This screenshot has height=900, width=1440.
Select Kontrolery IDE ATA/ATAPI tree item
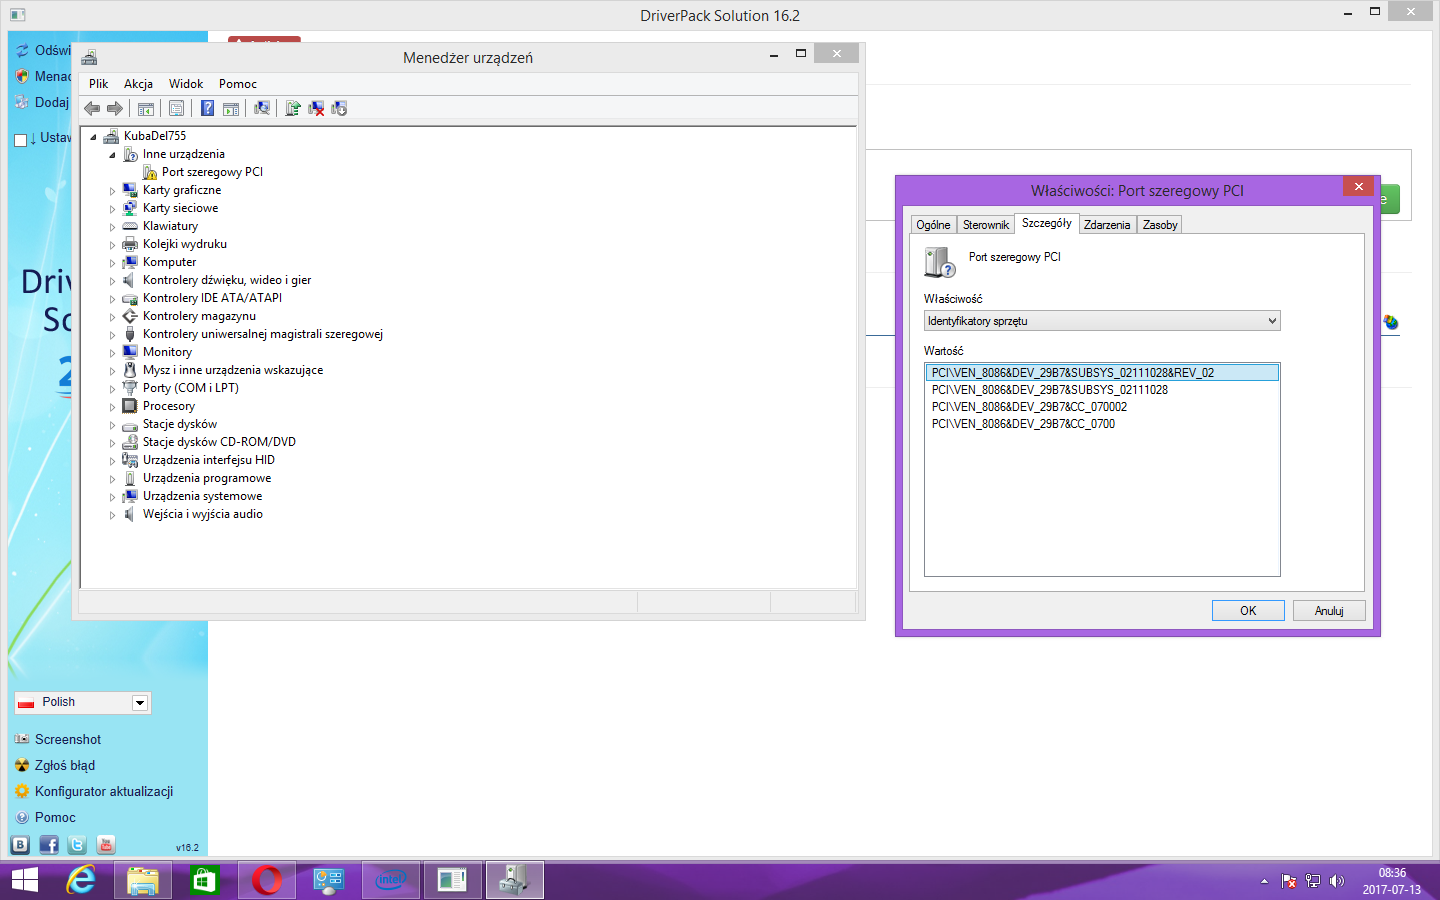tap(212, 298)
